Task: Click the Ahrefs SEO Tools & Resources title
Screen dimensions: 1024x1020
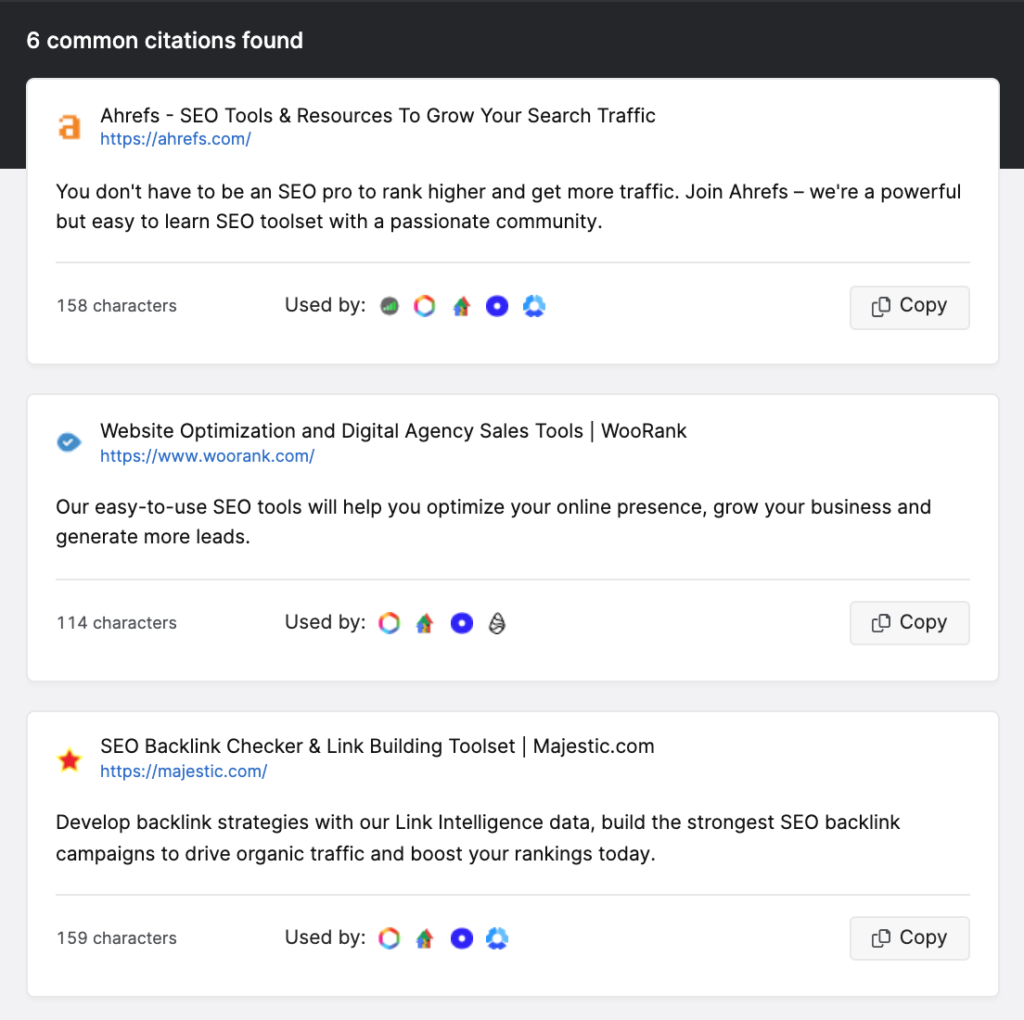Action: [x=377, y=116]
